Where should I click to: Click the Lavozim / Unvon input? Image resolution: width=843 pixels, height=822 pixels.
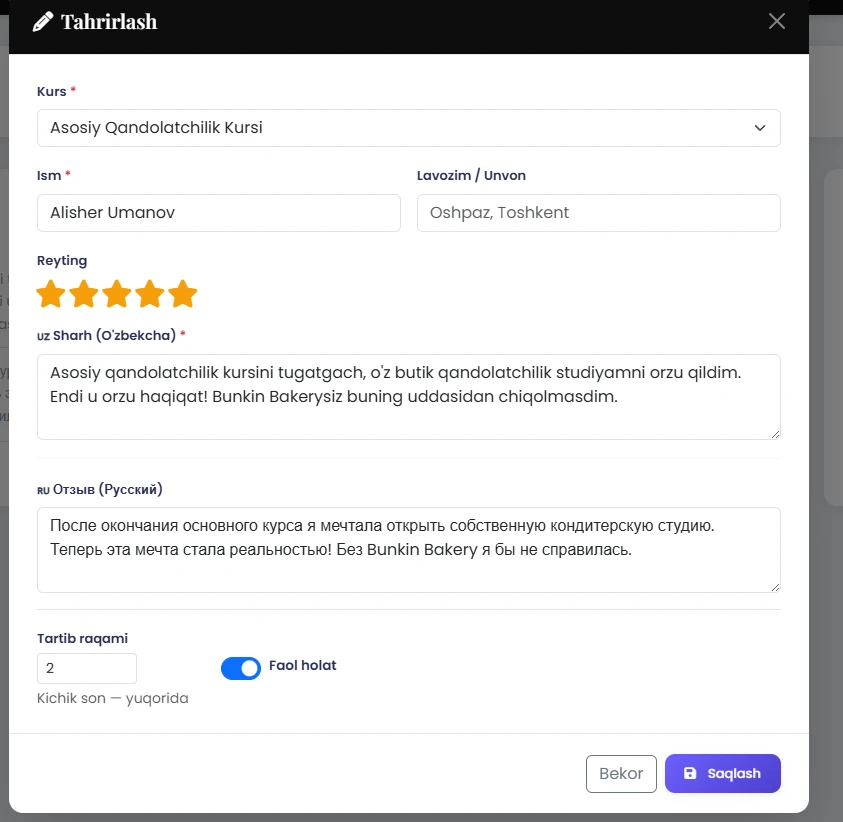[598, 213]
